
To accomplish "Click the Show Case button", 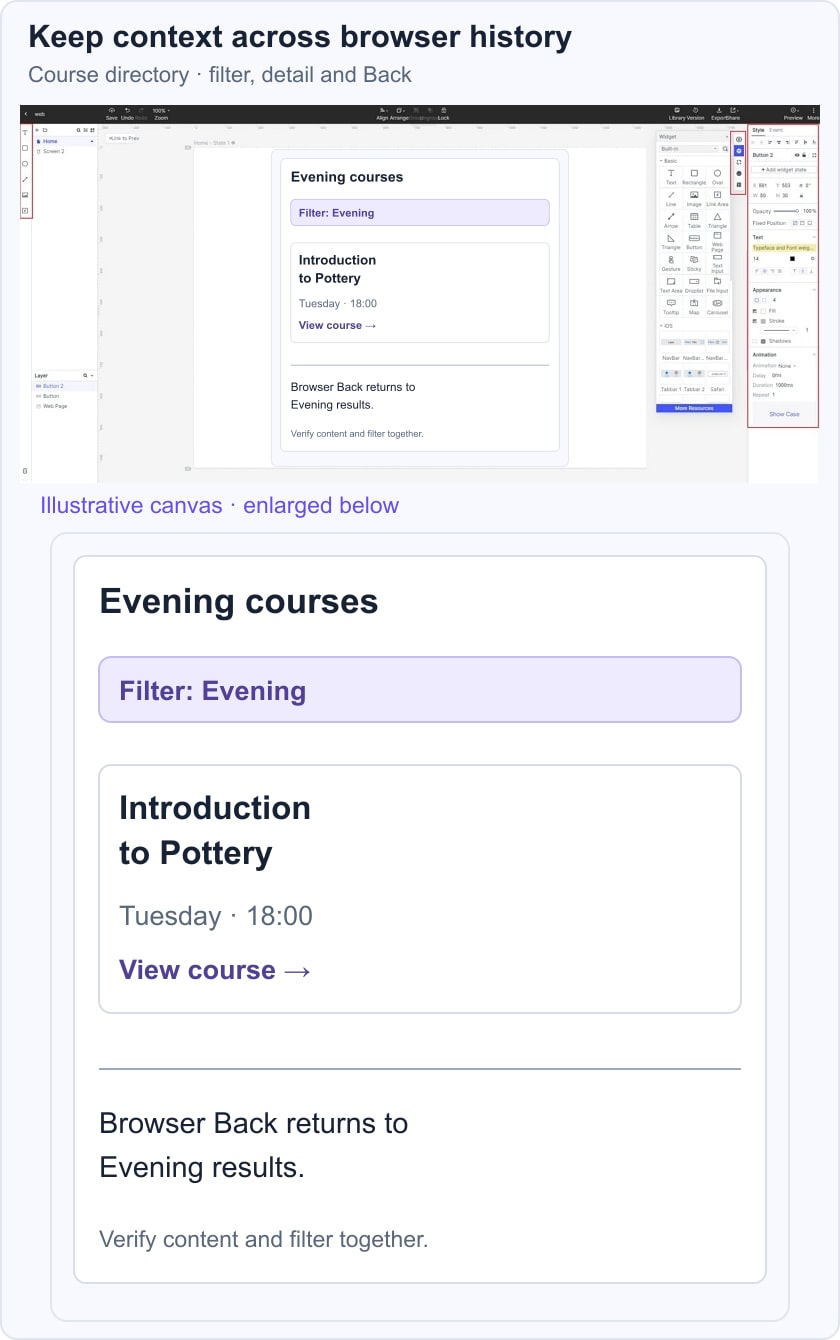I will (x=784, y=414).
